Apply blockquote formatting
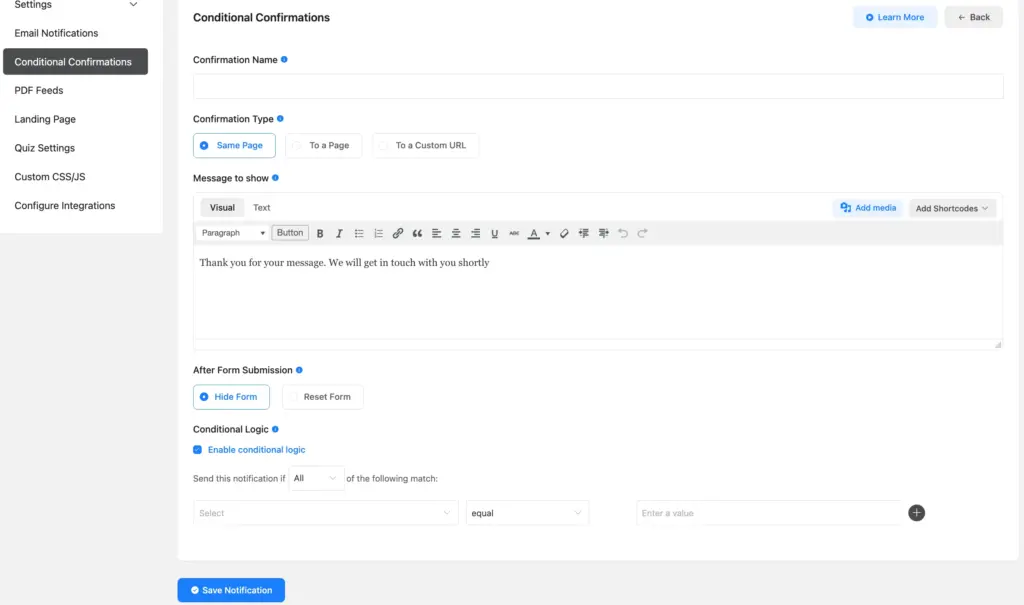 pos(417,233)
